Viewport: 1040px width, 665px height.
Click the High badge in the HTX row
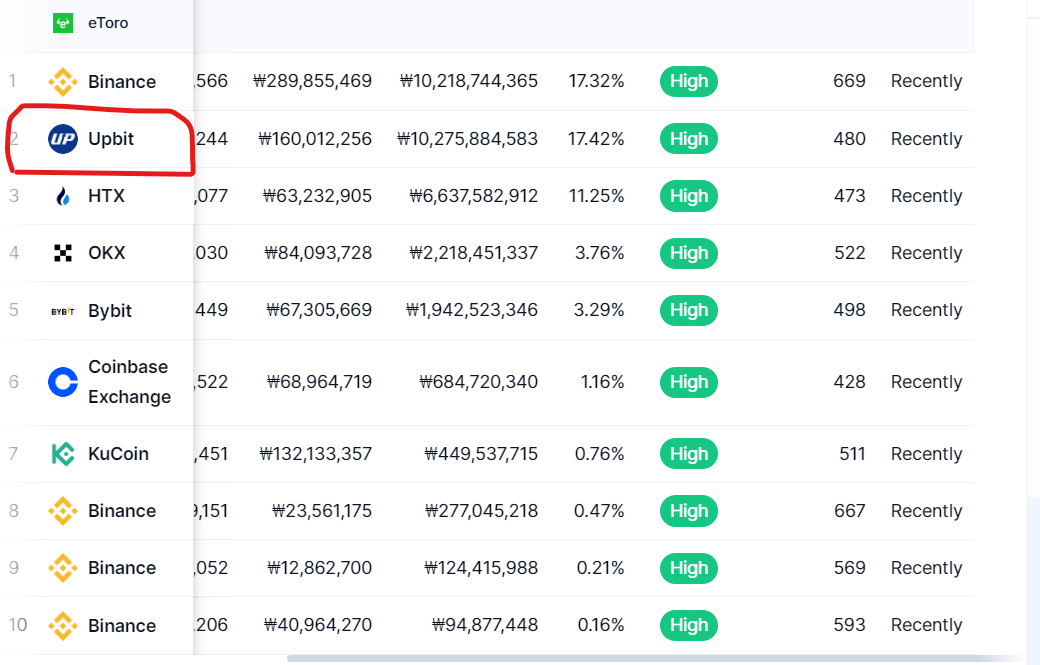tap(688, 196)
